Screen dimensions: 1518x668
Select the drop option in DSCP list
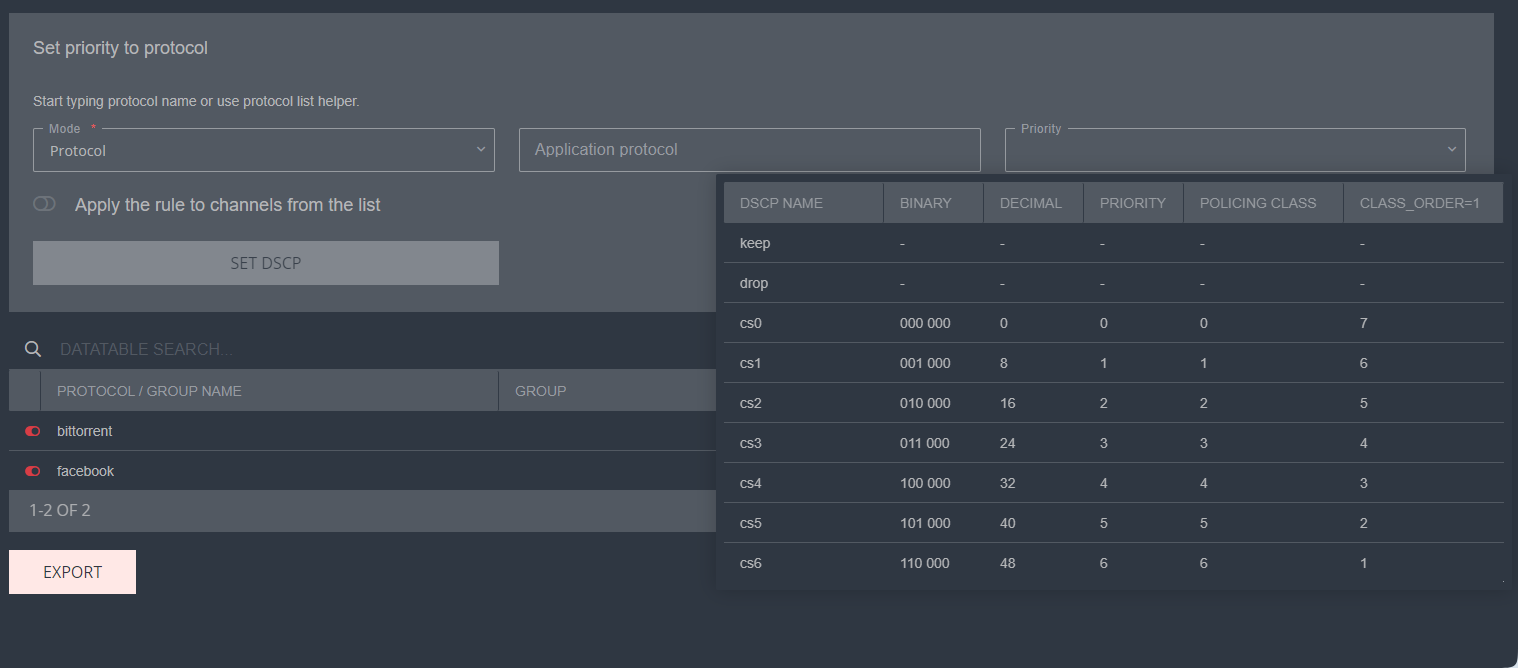754,283
